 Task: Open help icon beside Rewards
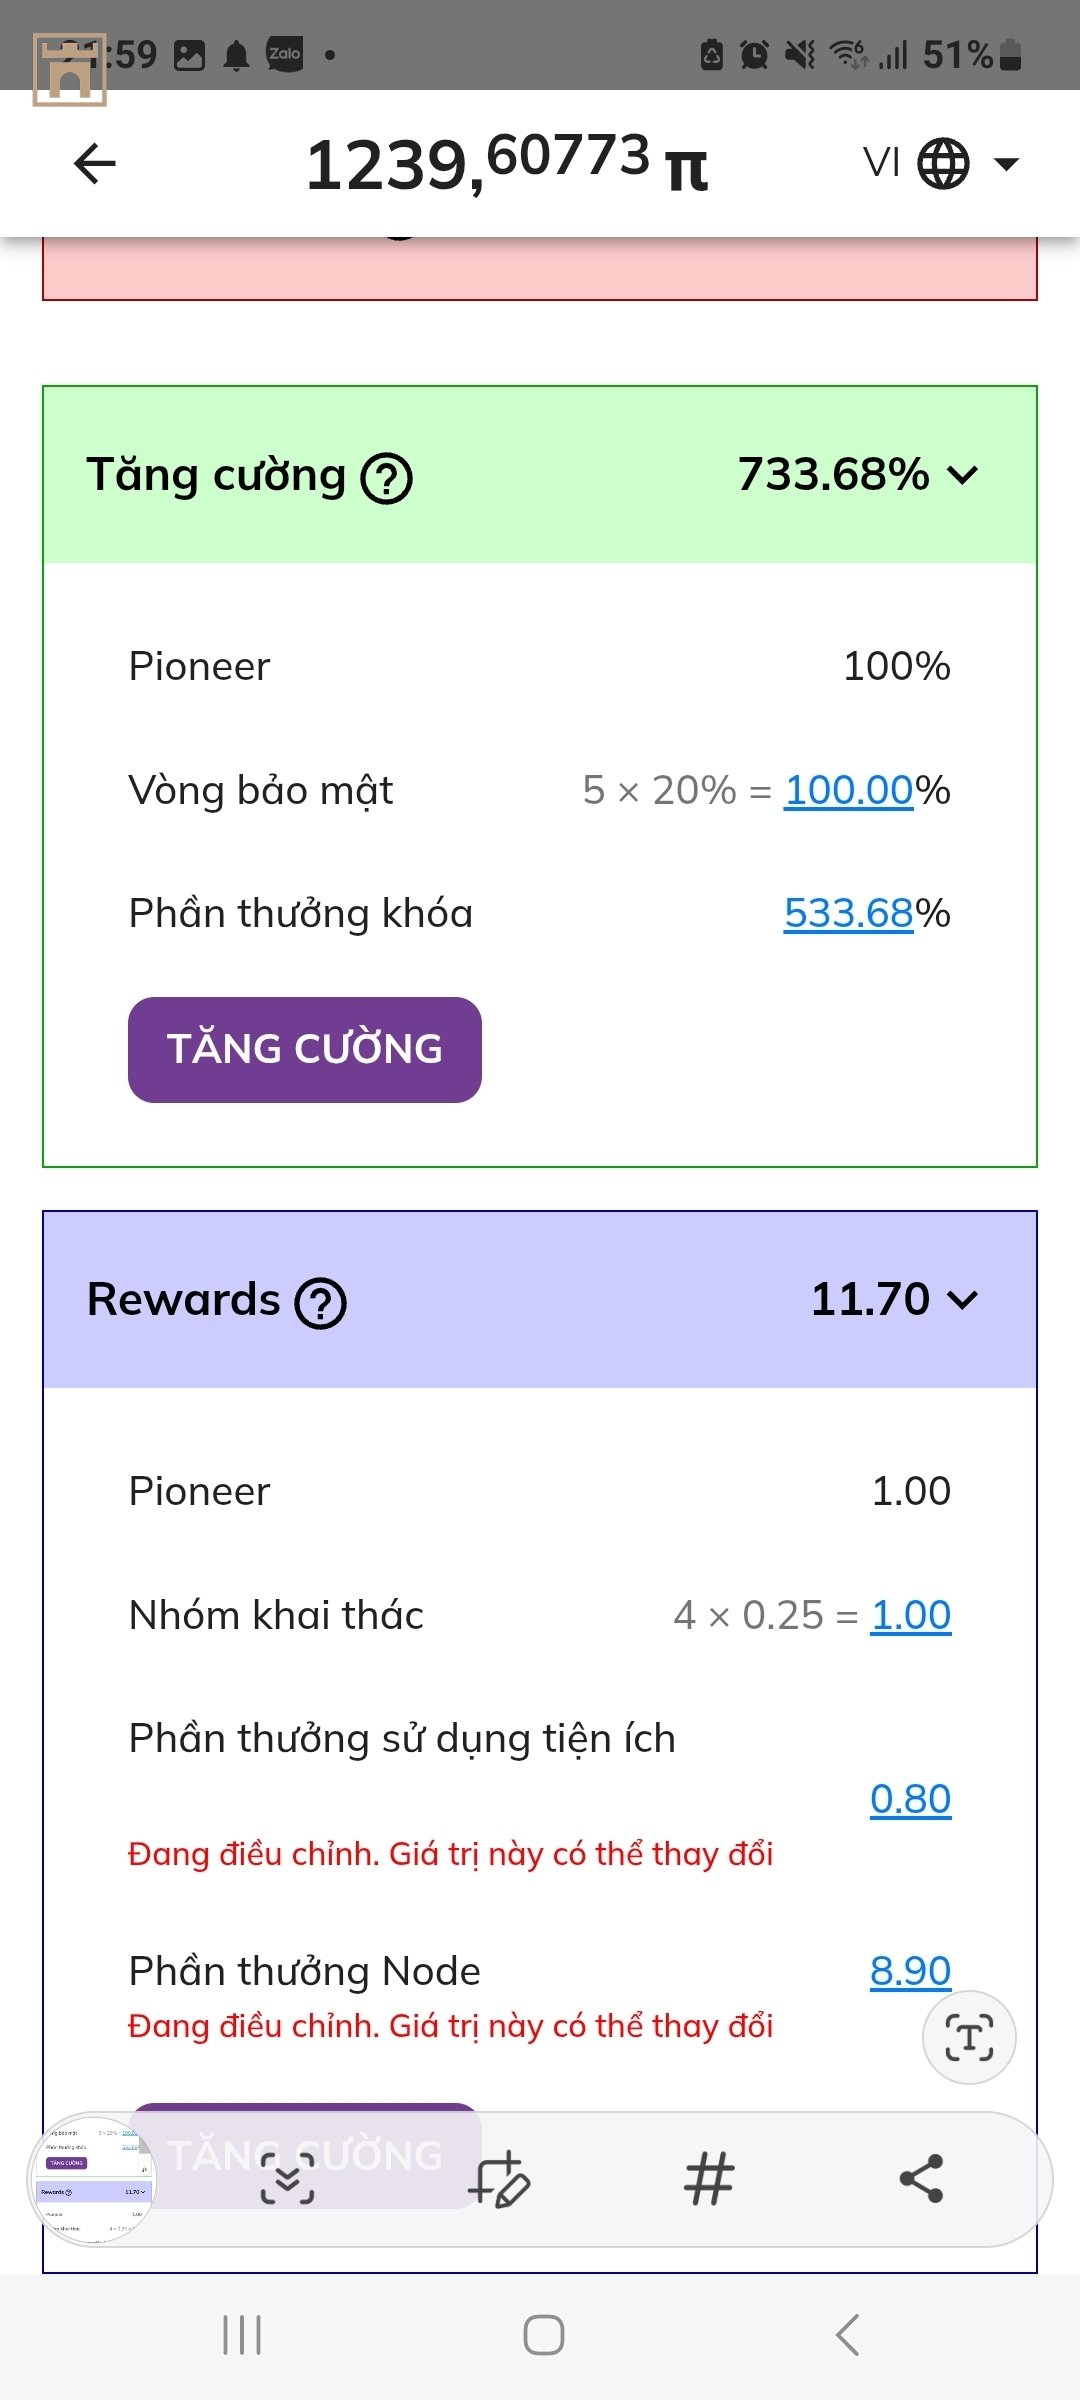tap(320, 1303)
